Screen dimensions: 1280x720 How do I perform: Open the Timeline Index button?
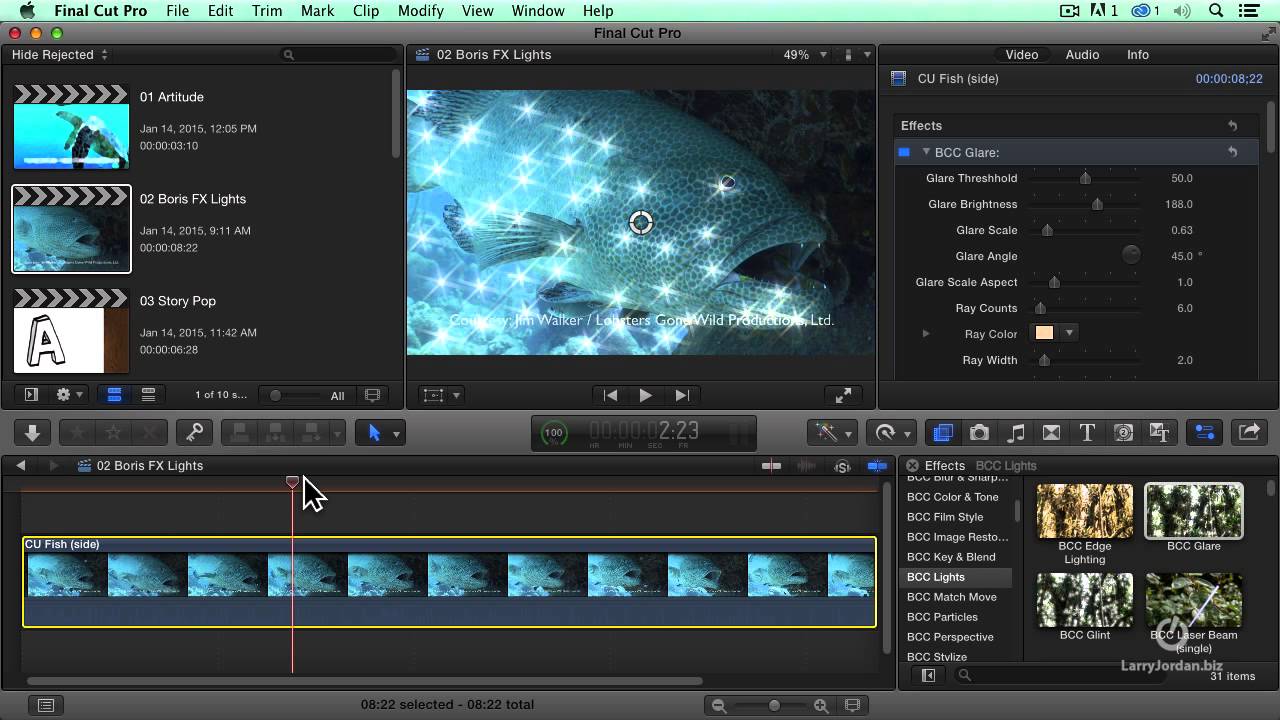(45, 705)
